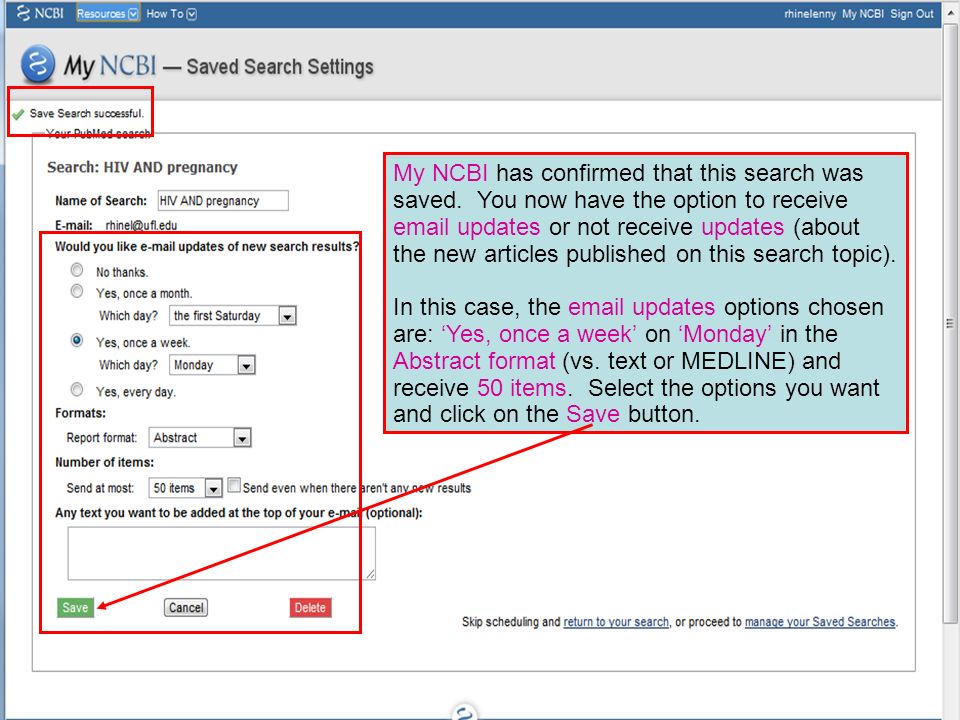Click the Cancel button

(x=186, y=607)
